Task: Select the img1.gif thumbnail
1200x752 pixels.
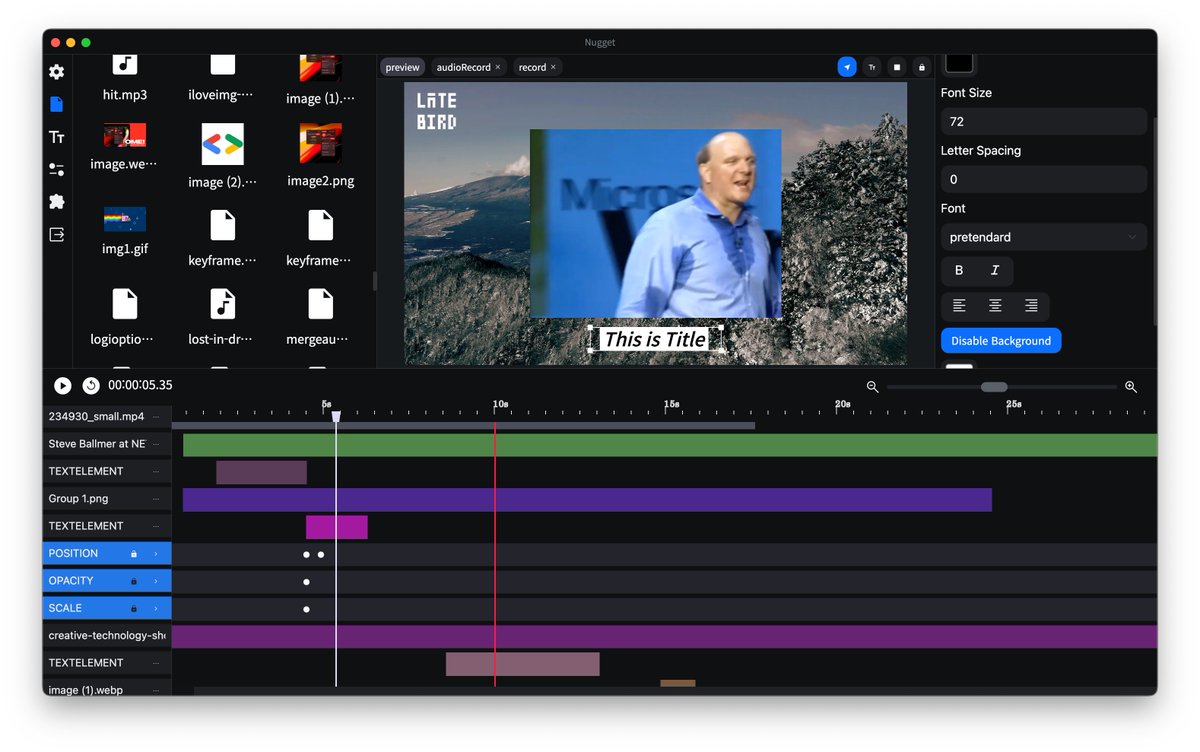Action: [x=125, y=219]
